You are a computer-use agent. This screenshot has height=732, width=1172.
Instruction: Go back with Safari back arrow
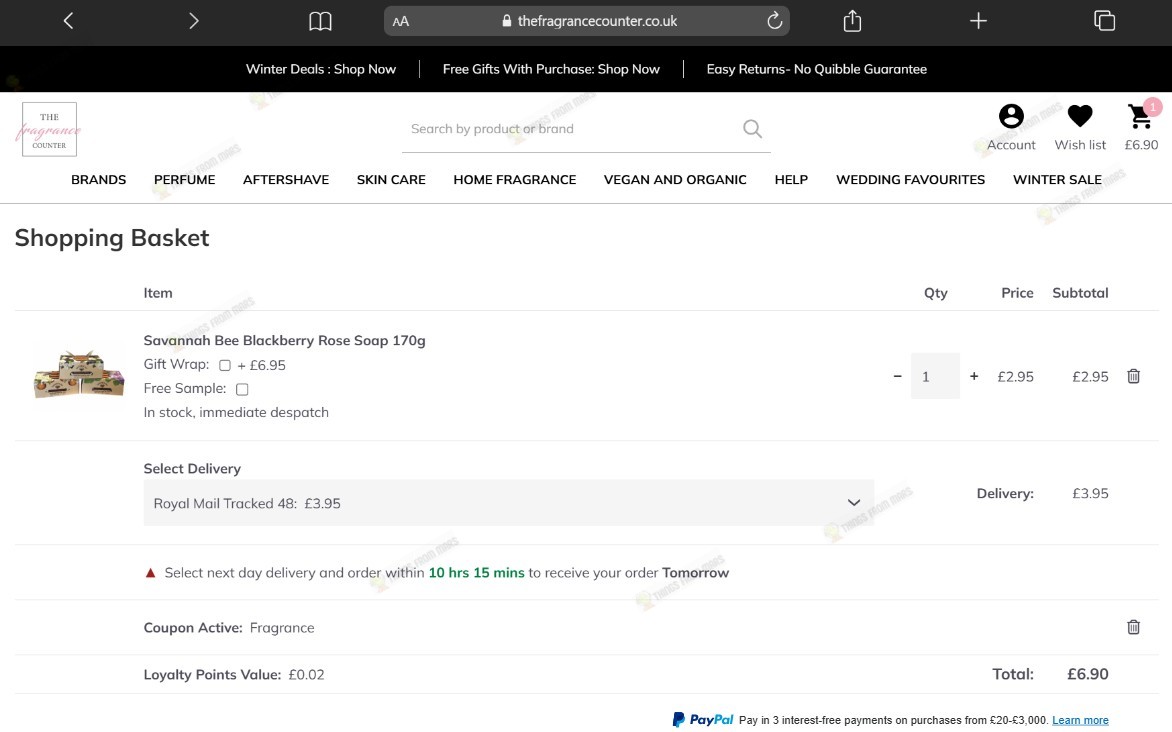coord(68,21)
